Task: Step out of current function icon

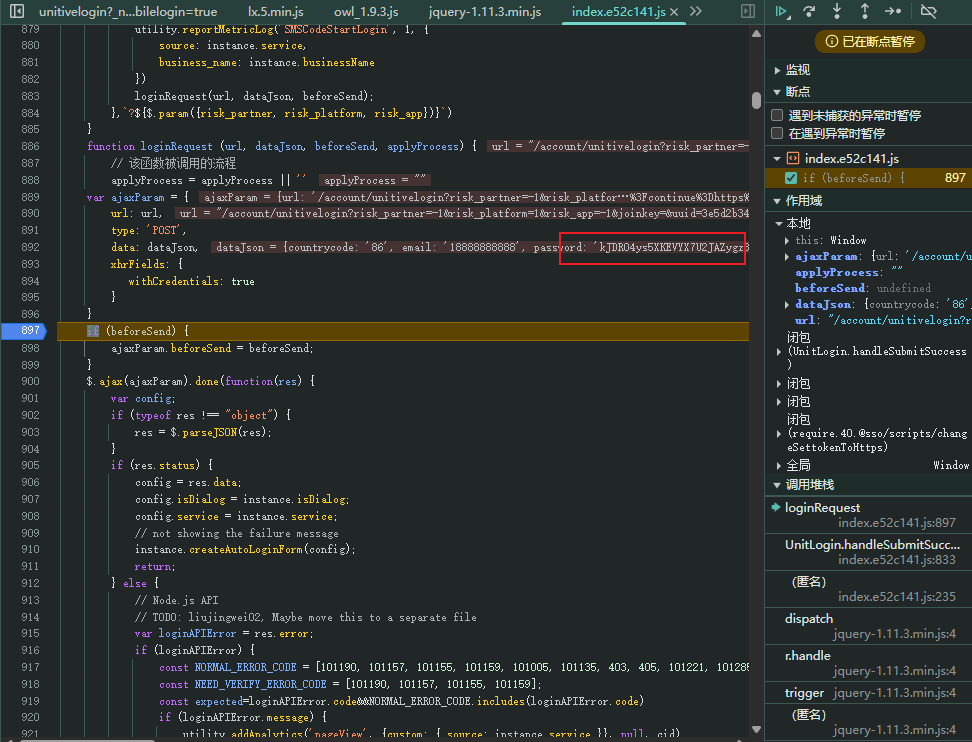Action: [865, 11]
